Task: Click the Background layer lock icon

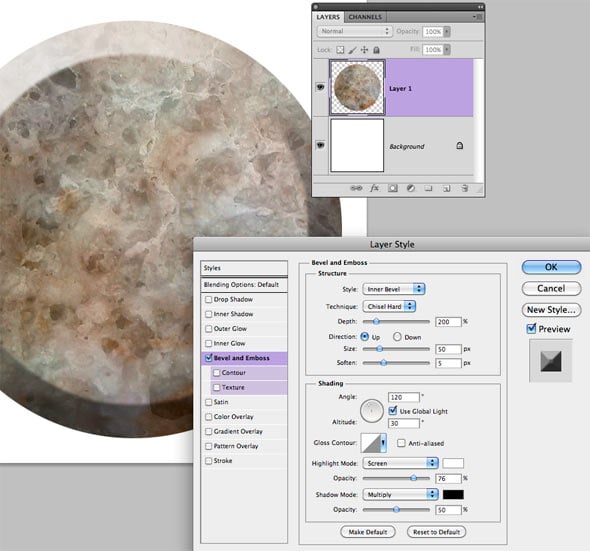Action: (x=459, y=145)
